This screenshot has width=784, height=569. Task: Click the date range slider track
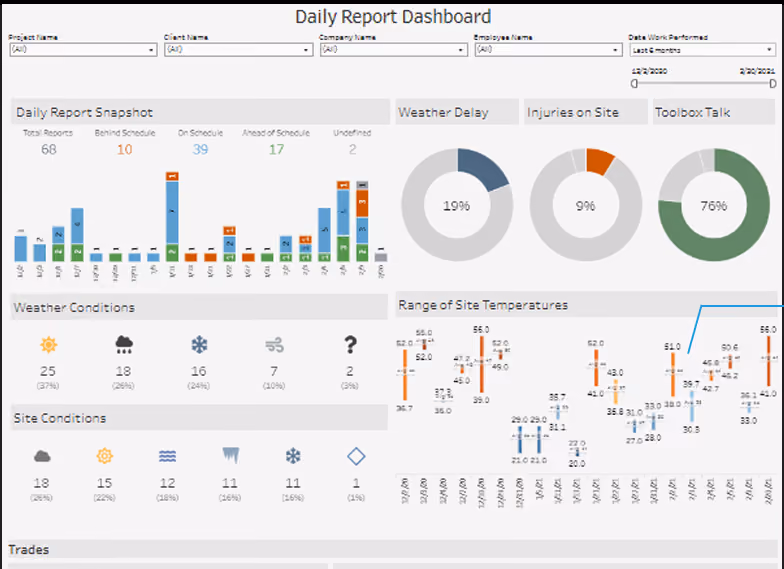[704, 84]
